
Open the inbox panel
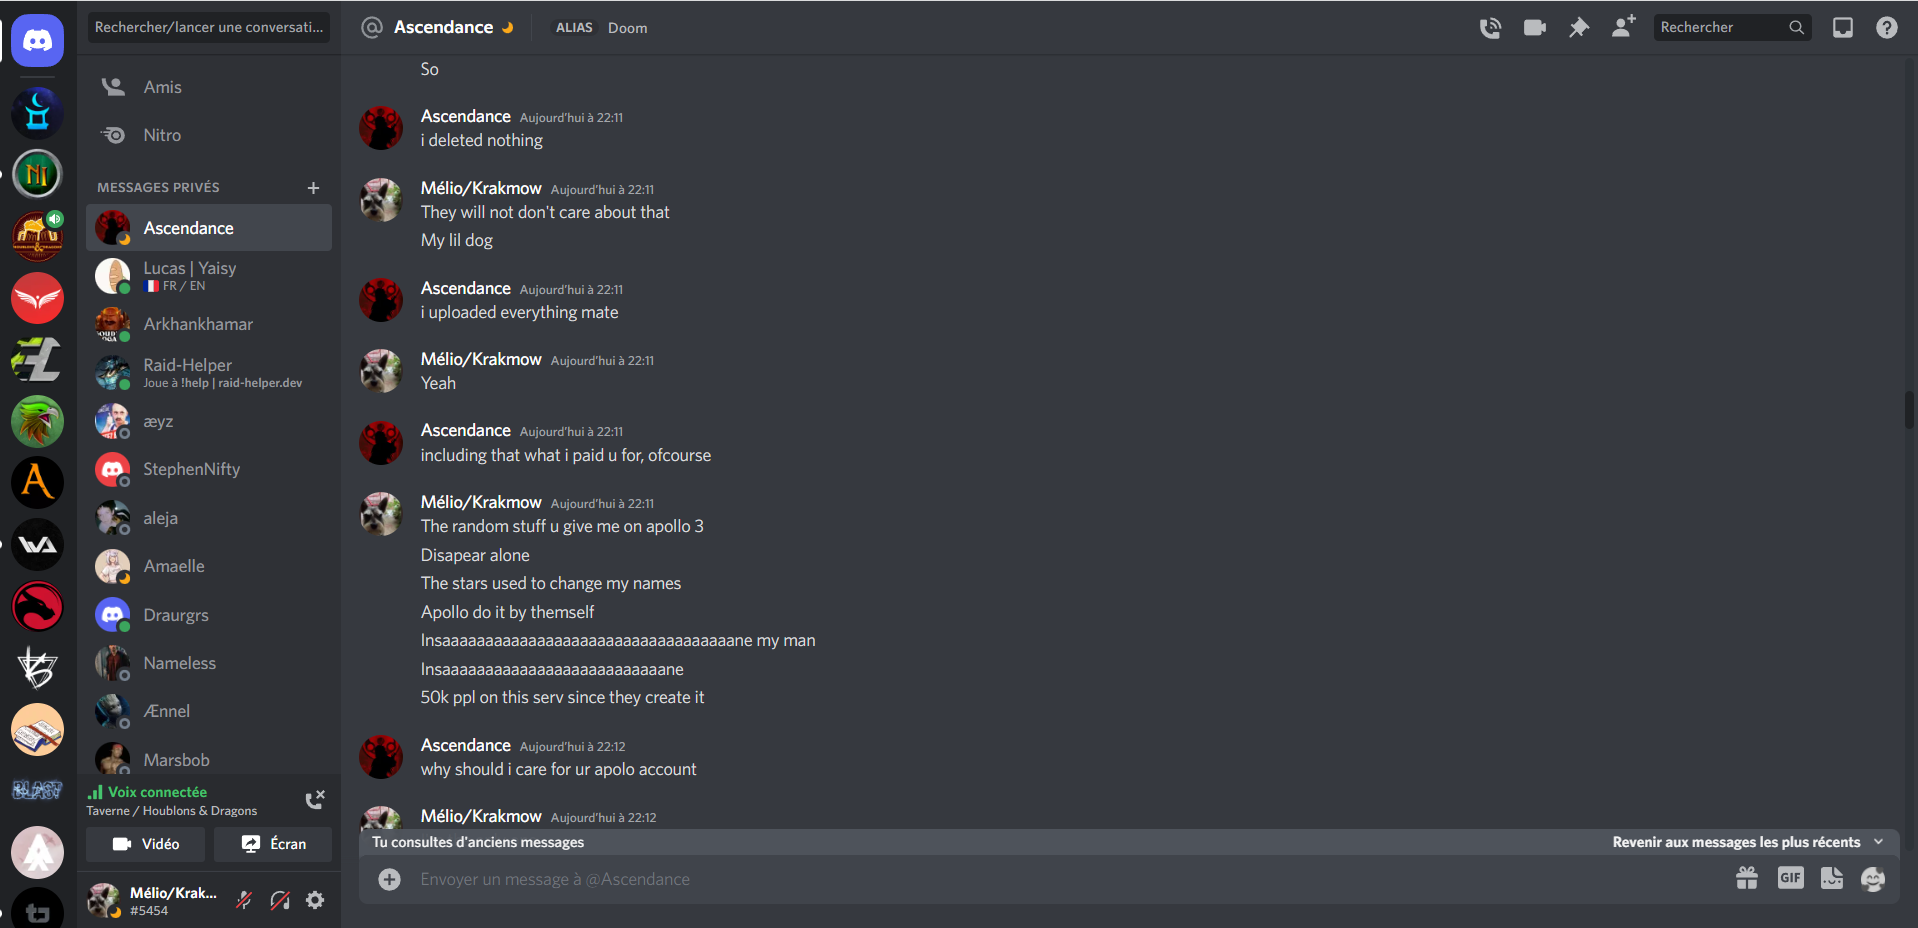coord(1842,28)
